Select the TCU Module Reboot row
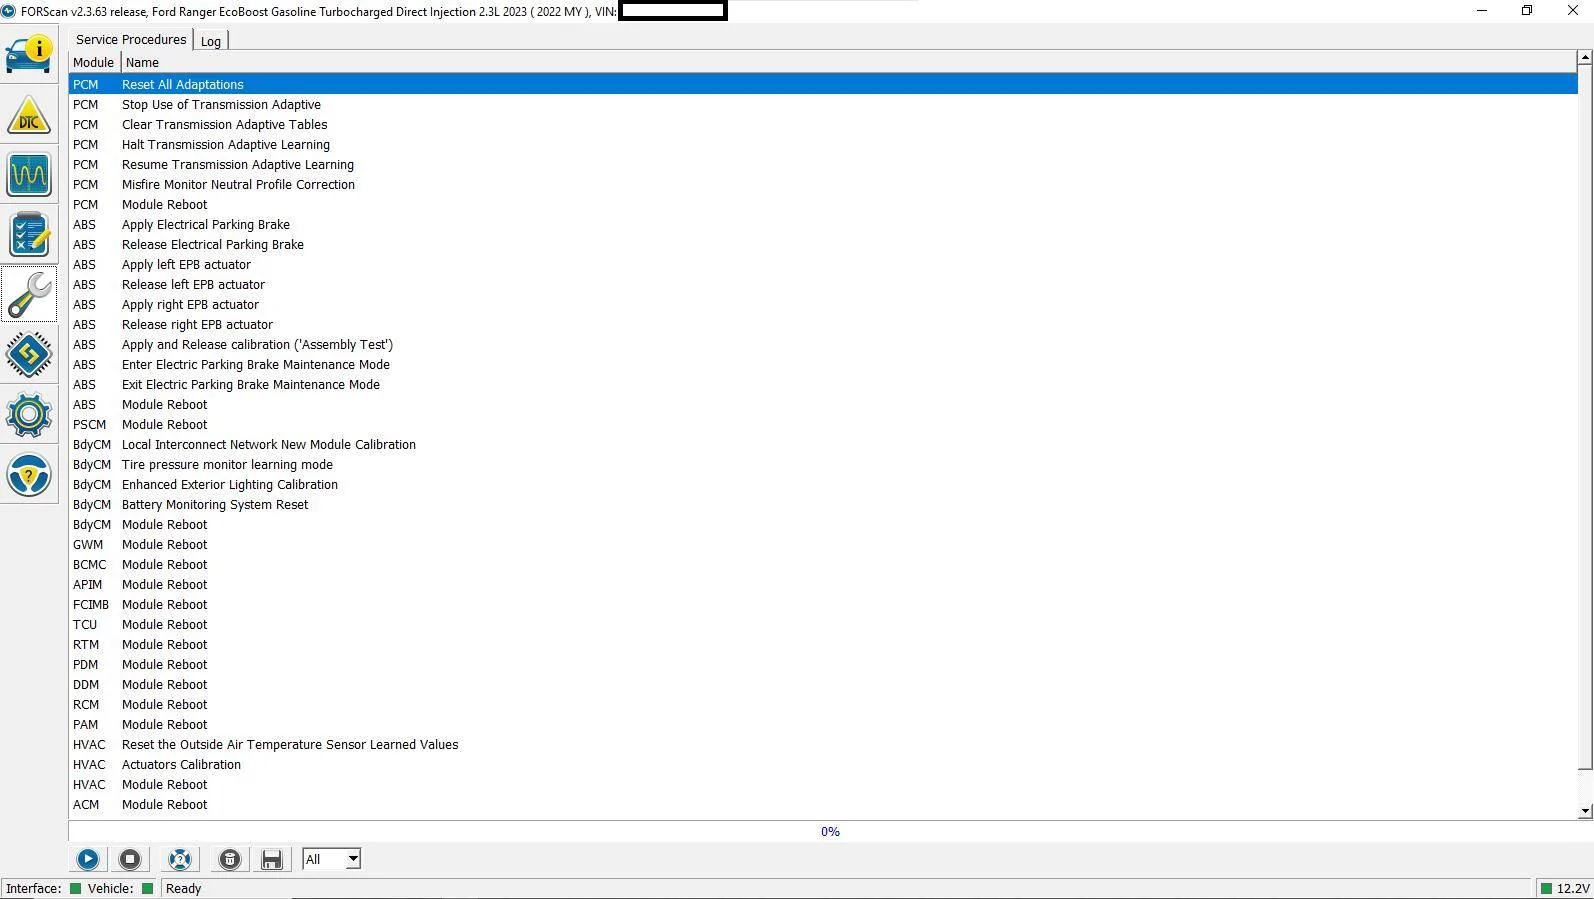1594x899 pixels. [x=823, y=624]
